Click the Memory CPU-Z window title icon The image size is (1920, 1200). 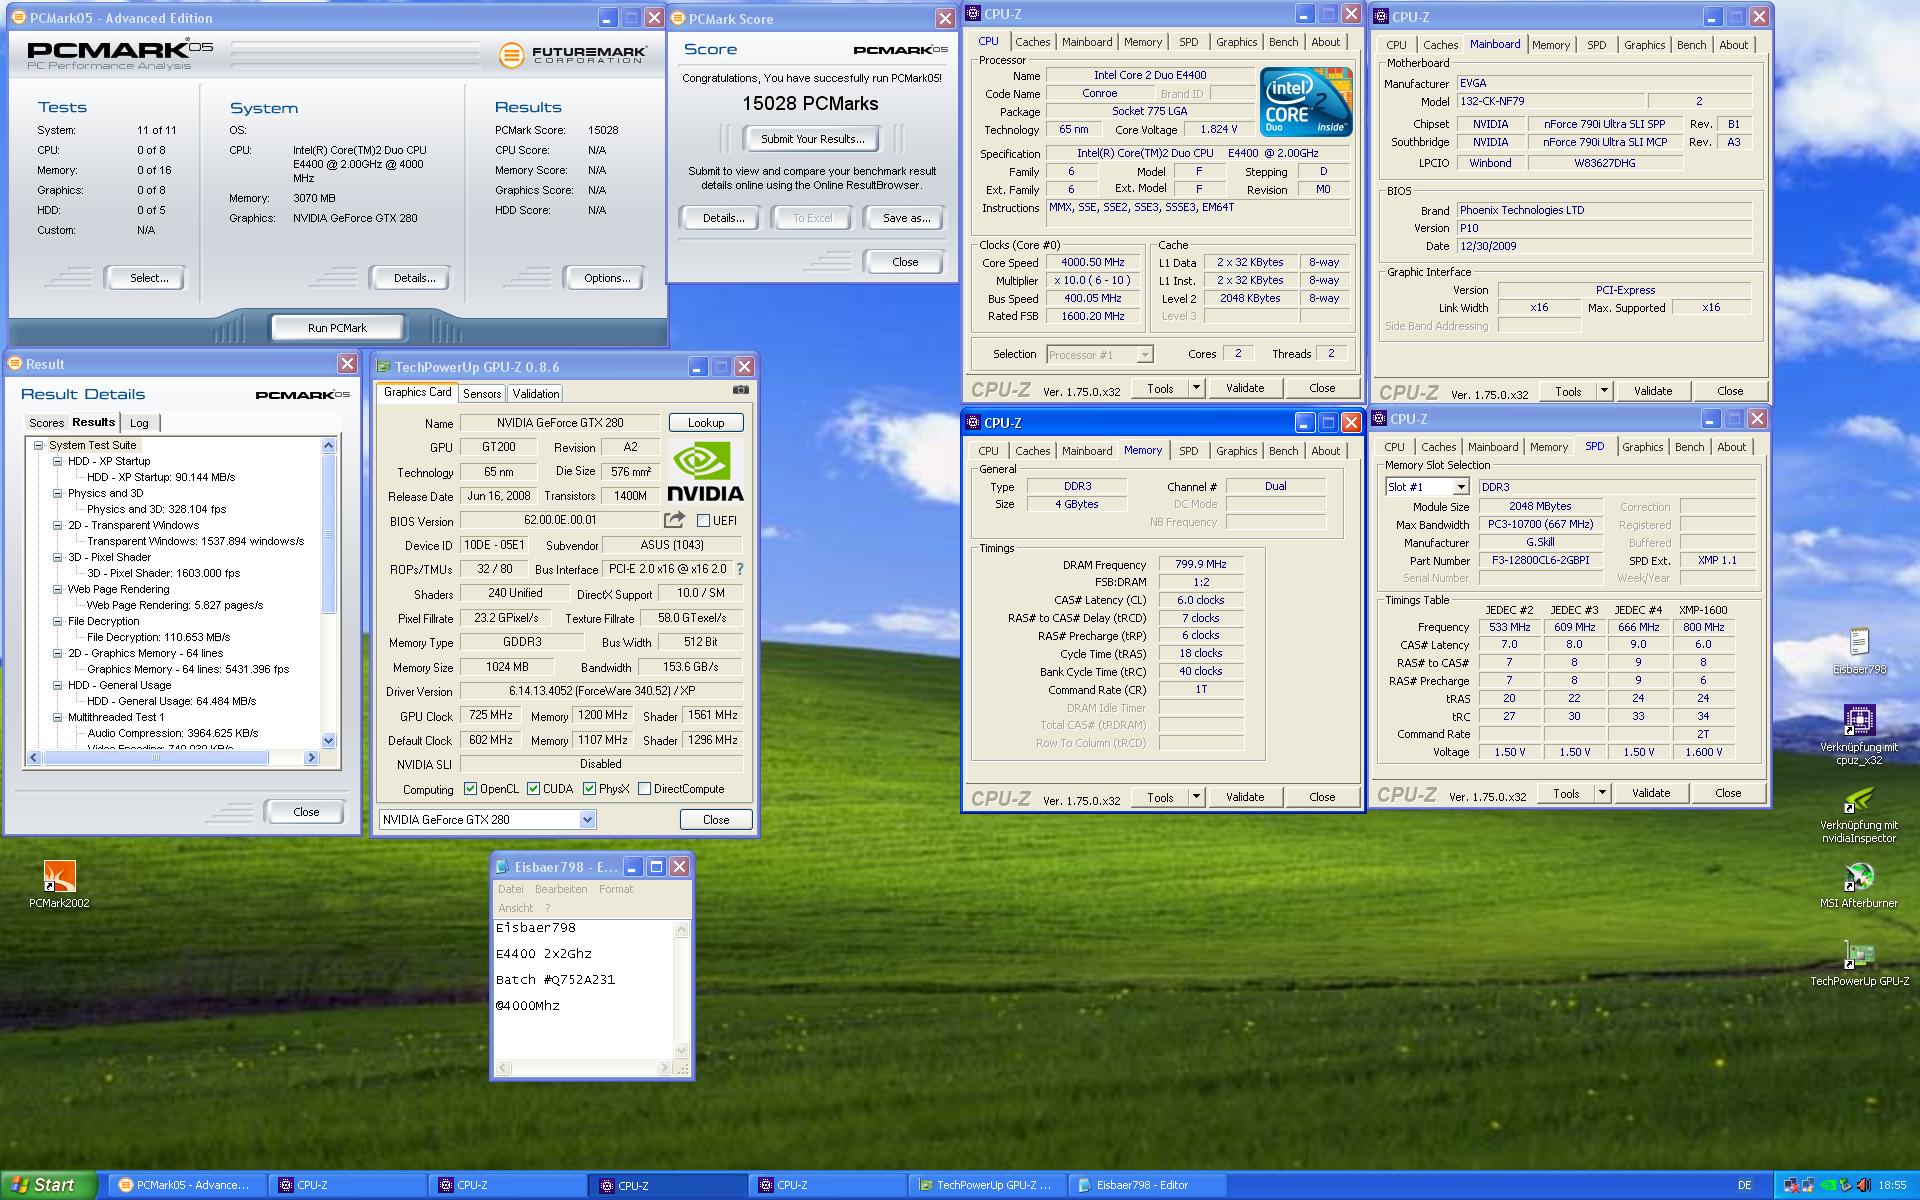(x=974, y=423)
